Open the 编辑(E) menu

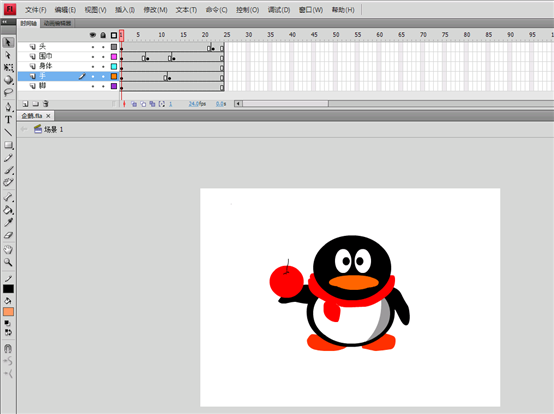pyautogui.click(x=65, y=10)
